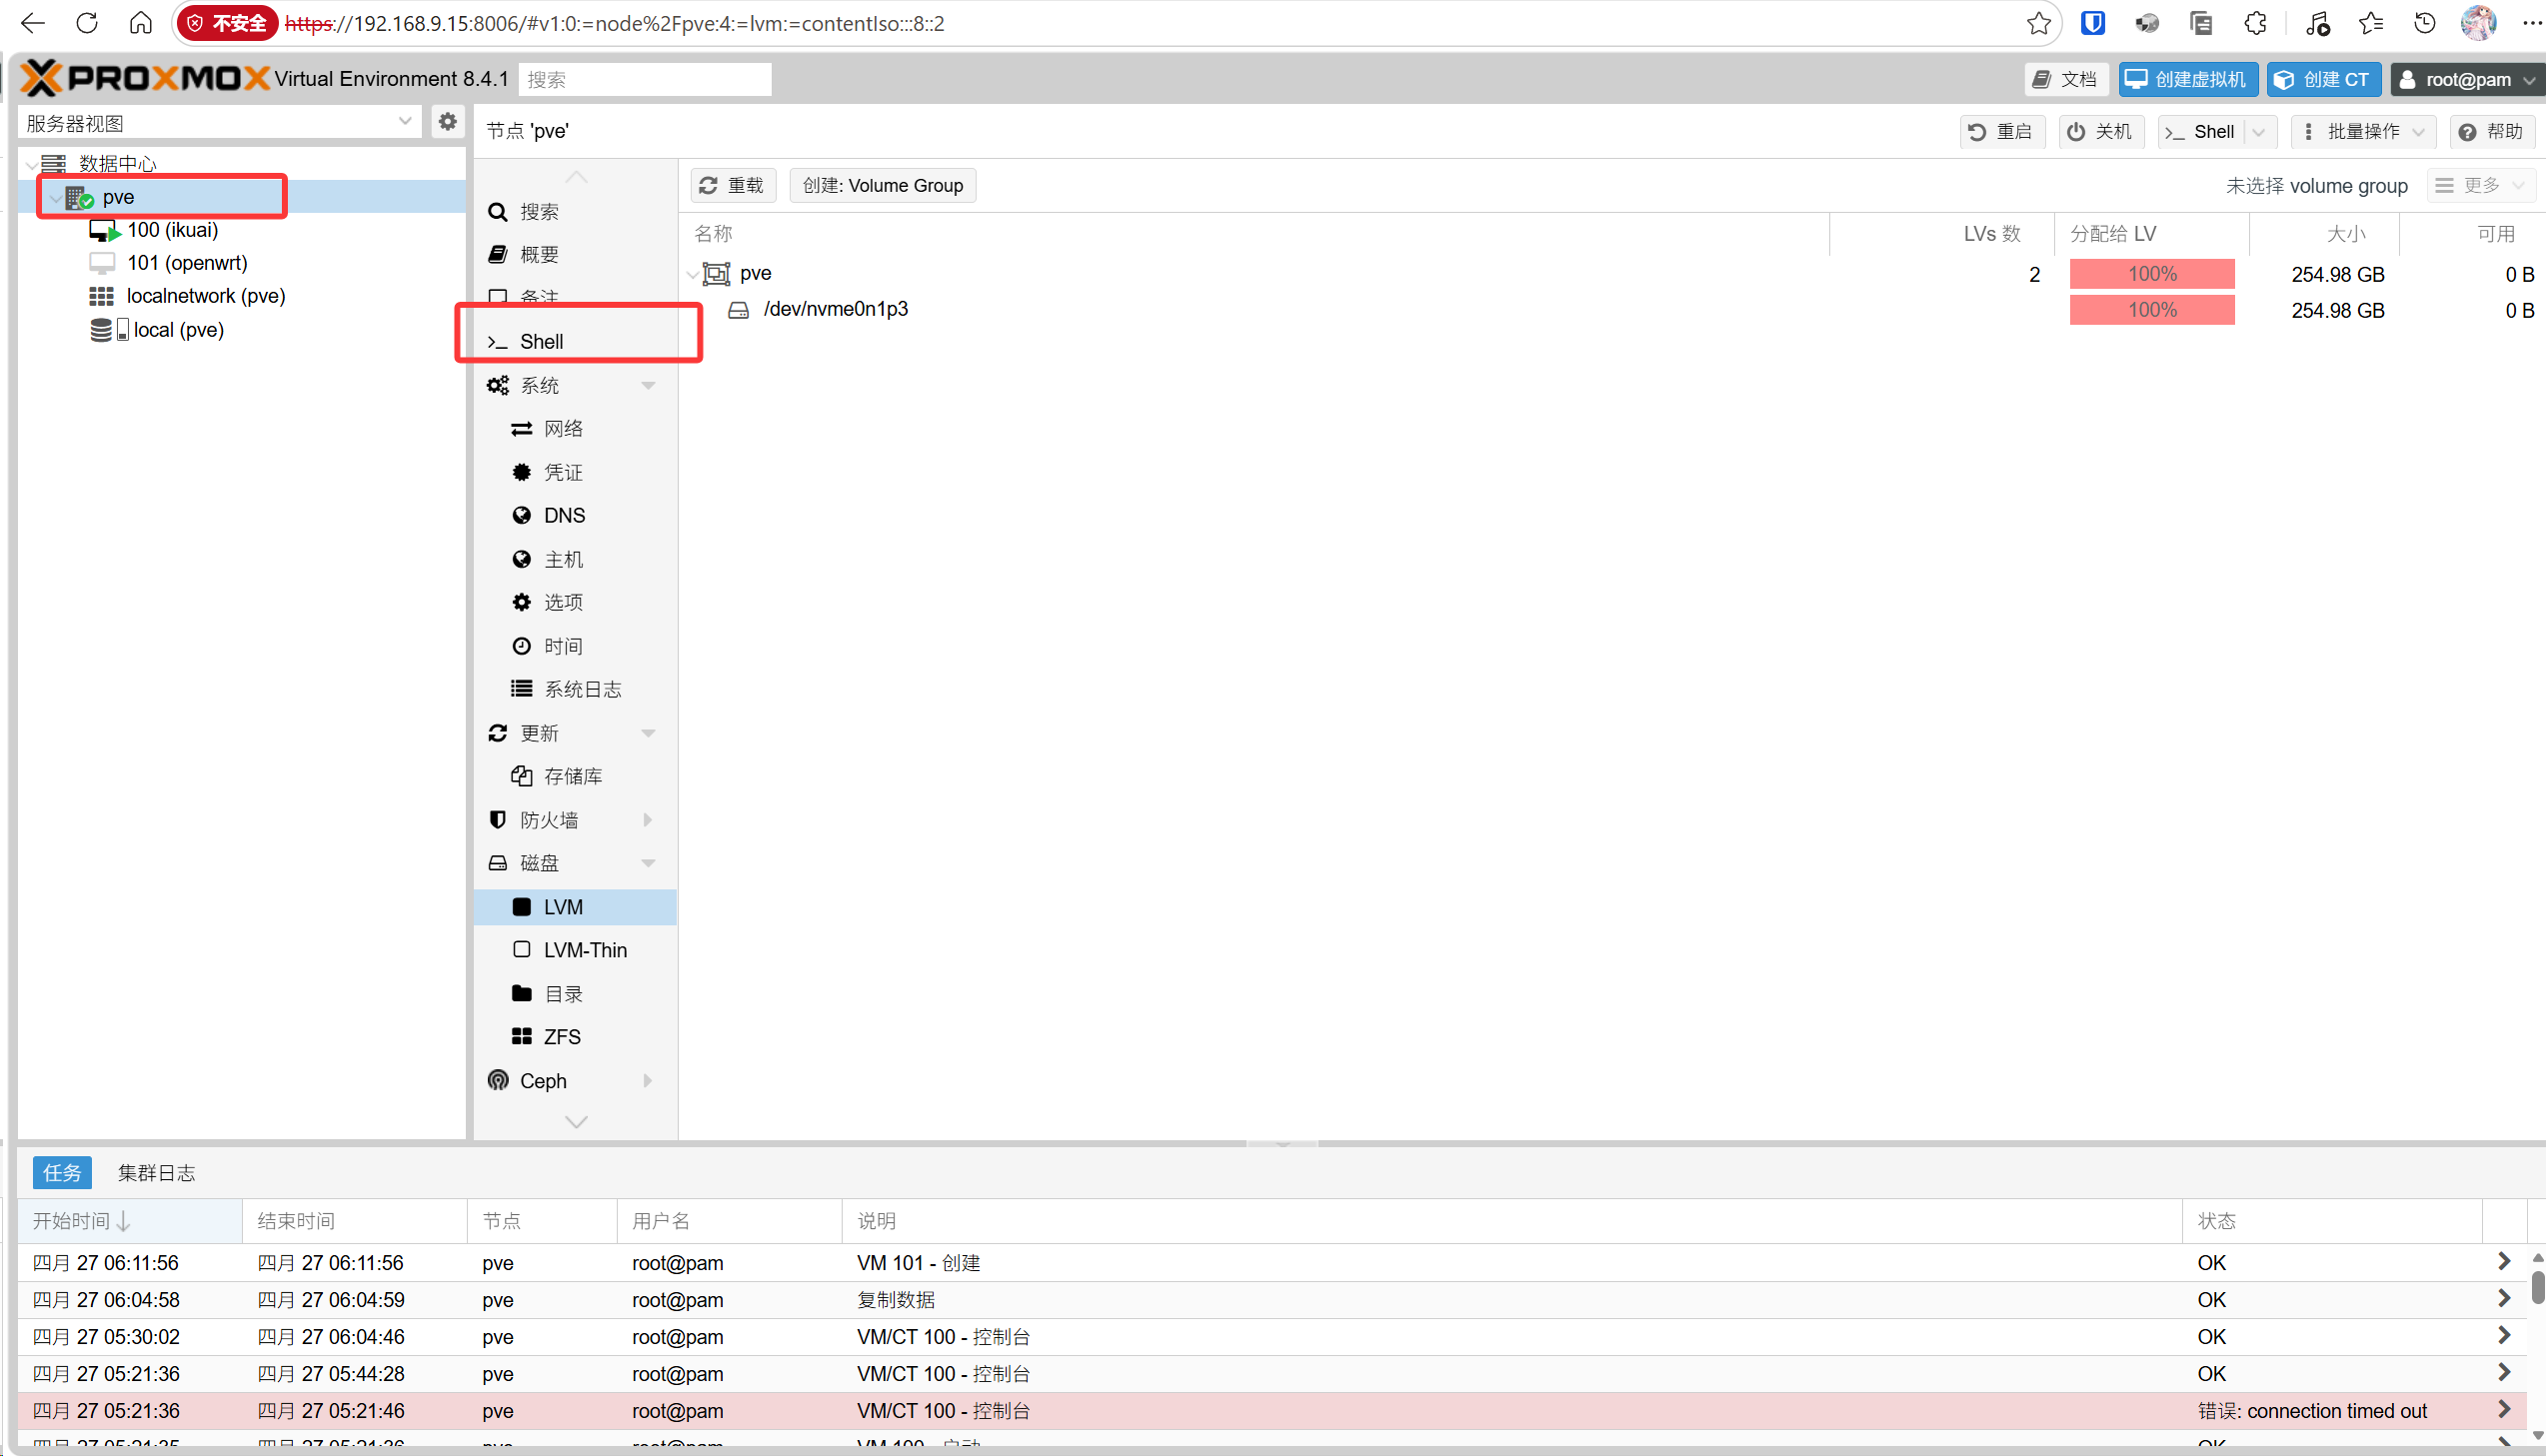
Task: Open the 批量操作 bulk actions dropdown
Action: point(2362,132)
